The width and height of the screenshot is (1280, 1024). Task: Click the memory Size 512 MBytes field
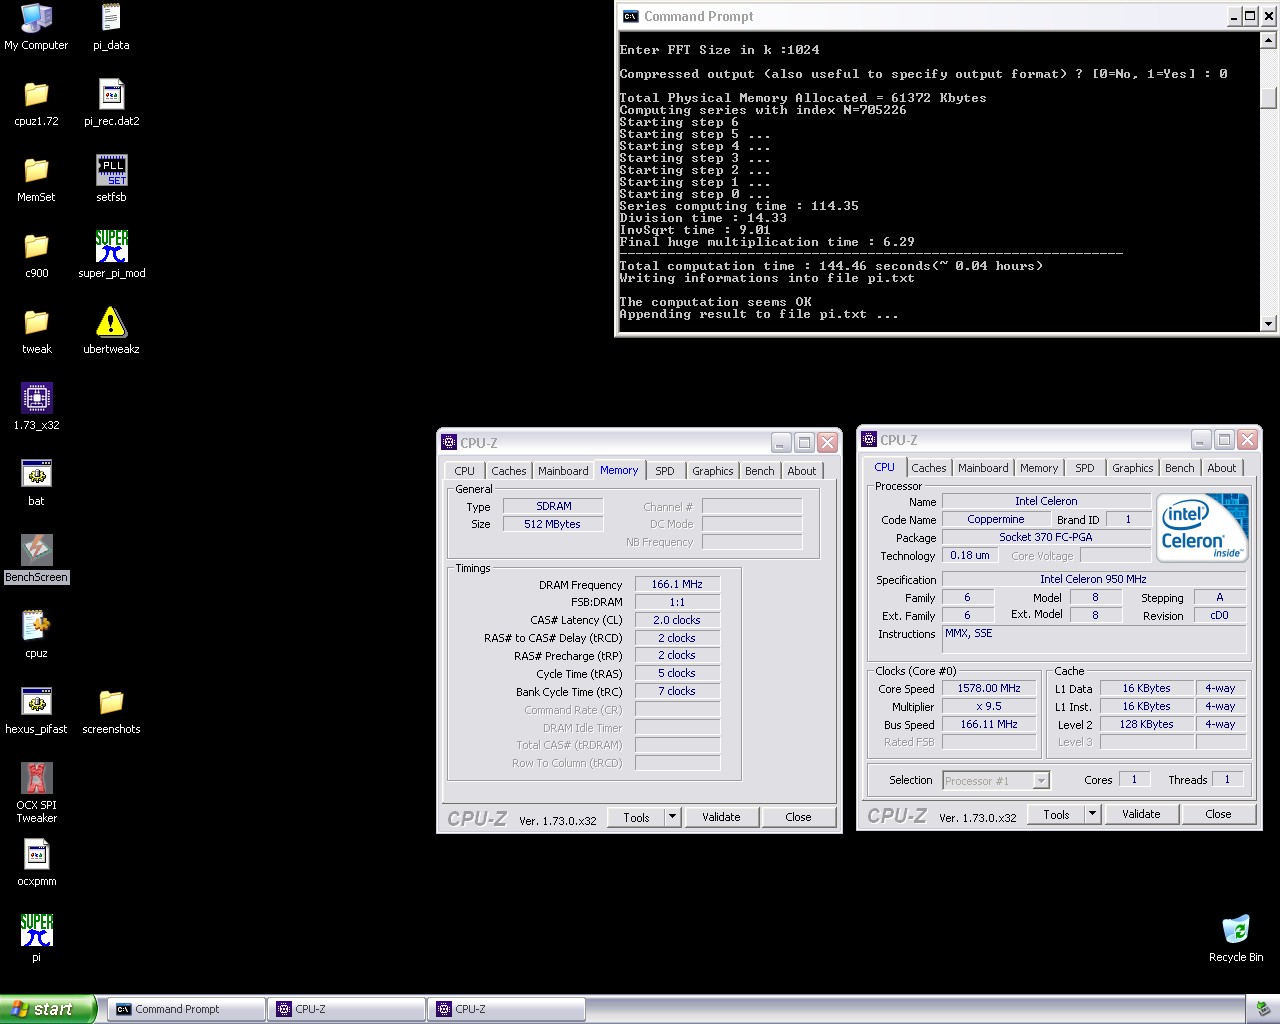tap(553, 524)
